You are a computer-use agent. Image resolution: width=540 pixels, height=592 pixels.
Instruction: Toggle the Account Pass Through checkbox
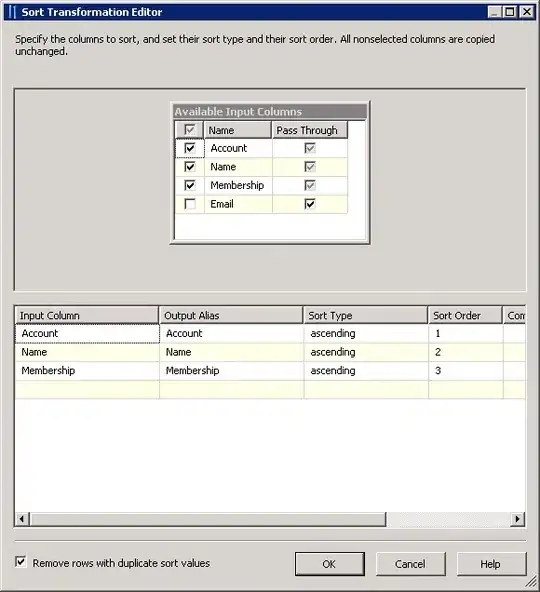point(310,148)
